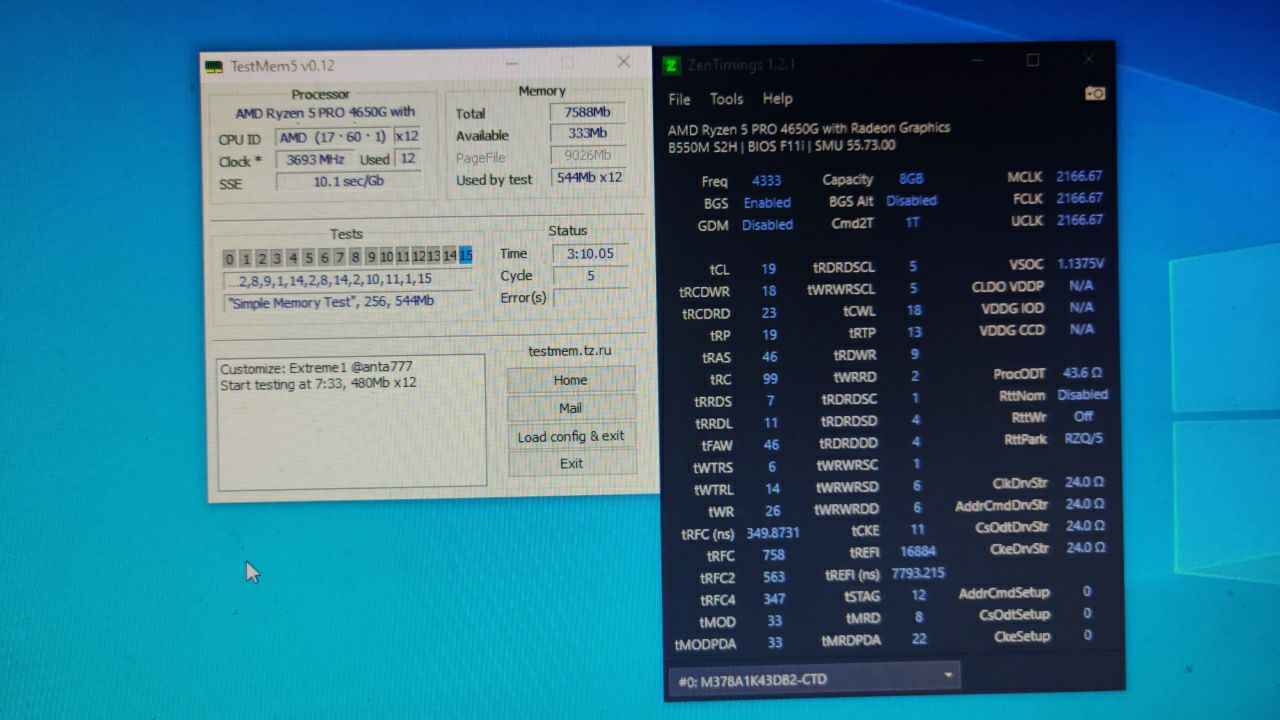Click the tREFI (ns) value 7793.215
This screenshot has height=720, width=1280.
pos(918,573)
